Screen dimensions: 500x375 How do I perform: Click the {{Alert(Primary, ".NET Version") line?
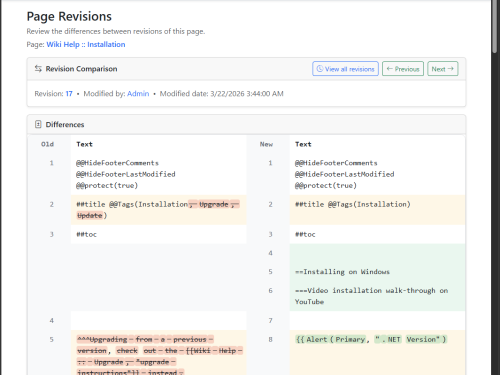pyautogui.click(x=371, y=339)
